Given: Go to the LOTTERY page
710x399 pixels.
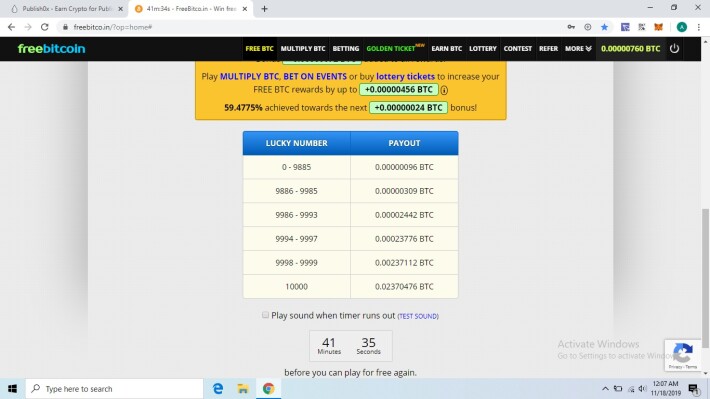Looking at the screenshot, I should pos(483,48).
